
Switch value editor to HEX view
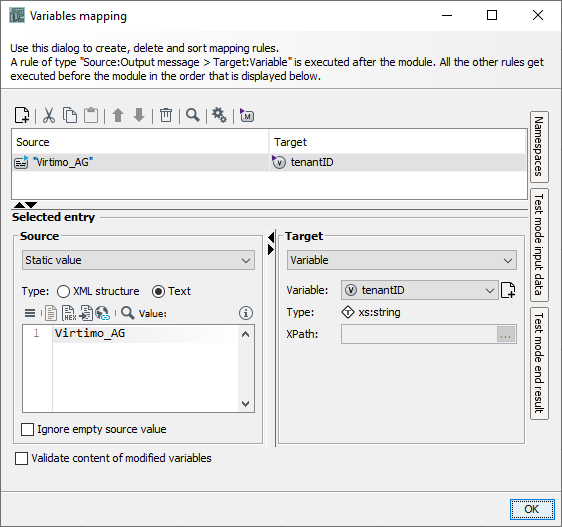coord(69,313)
